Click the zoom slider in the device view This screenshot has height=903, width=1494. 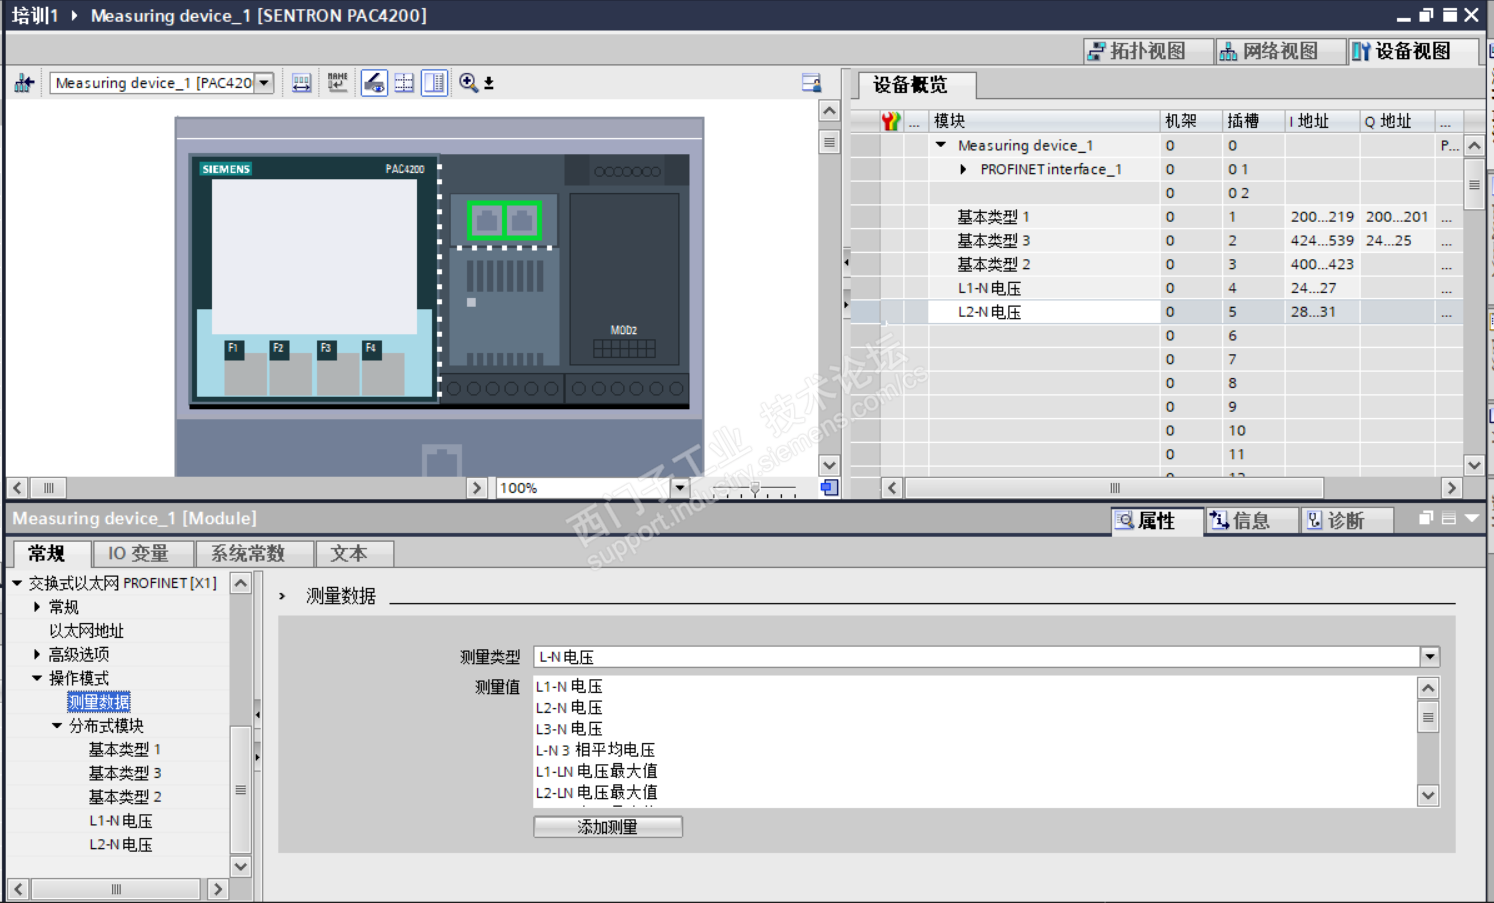pos(755,489)
